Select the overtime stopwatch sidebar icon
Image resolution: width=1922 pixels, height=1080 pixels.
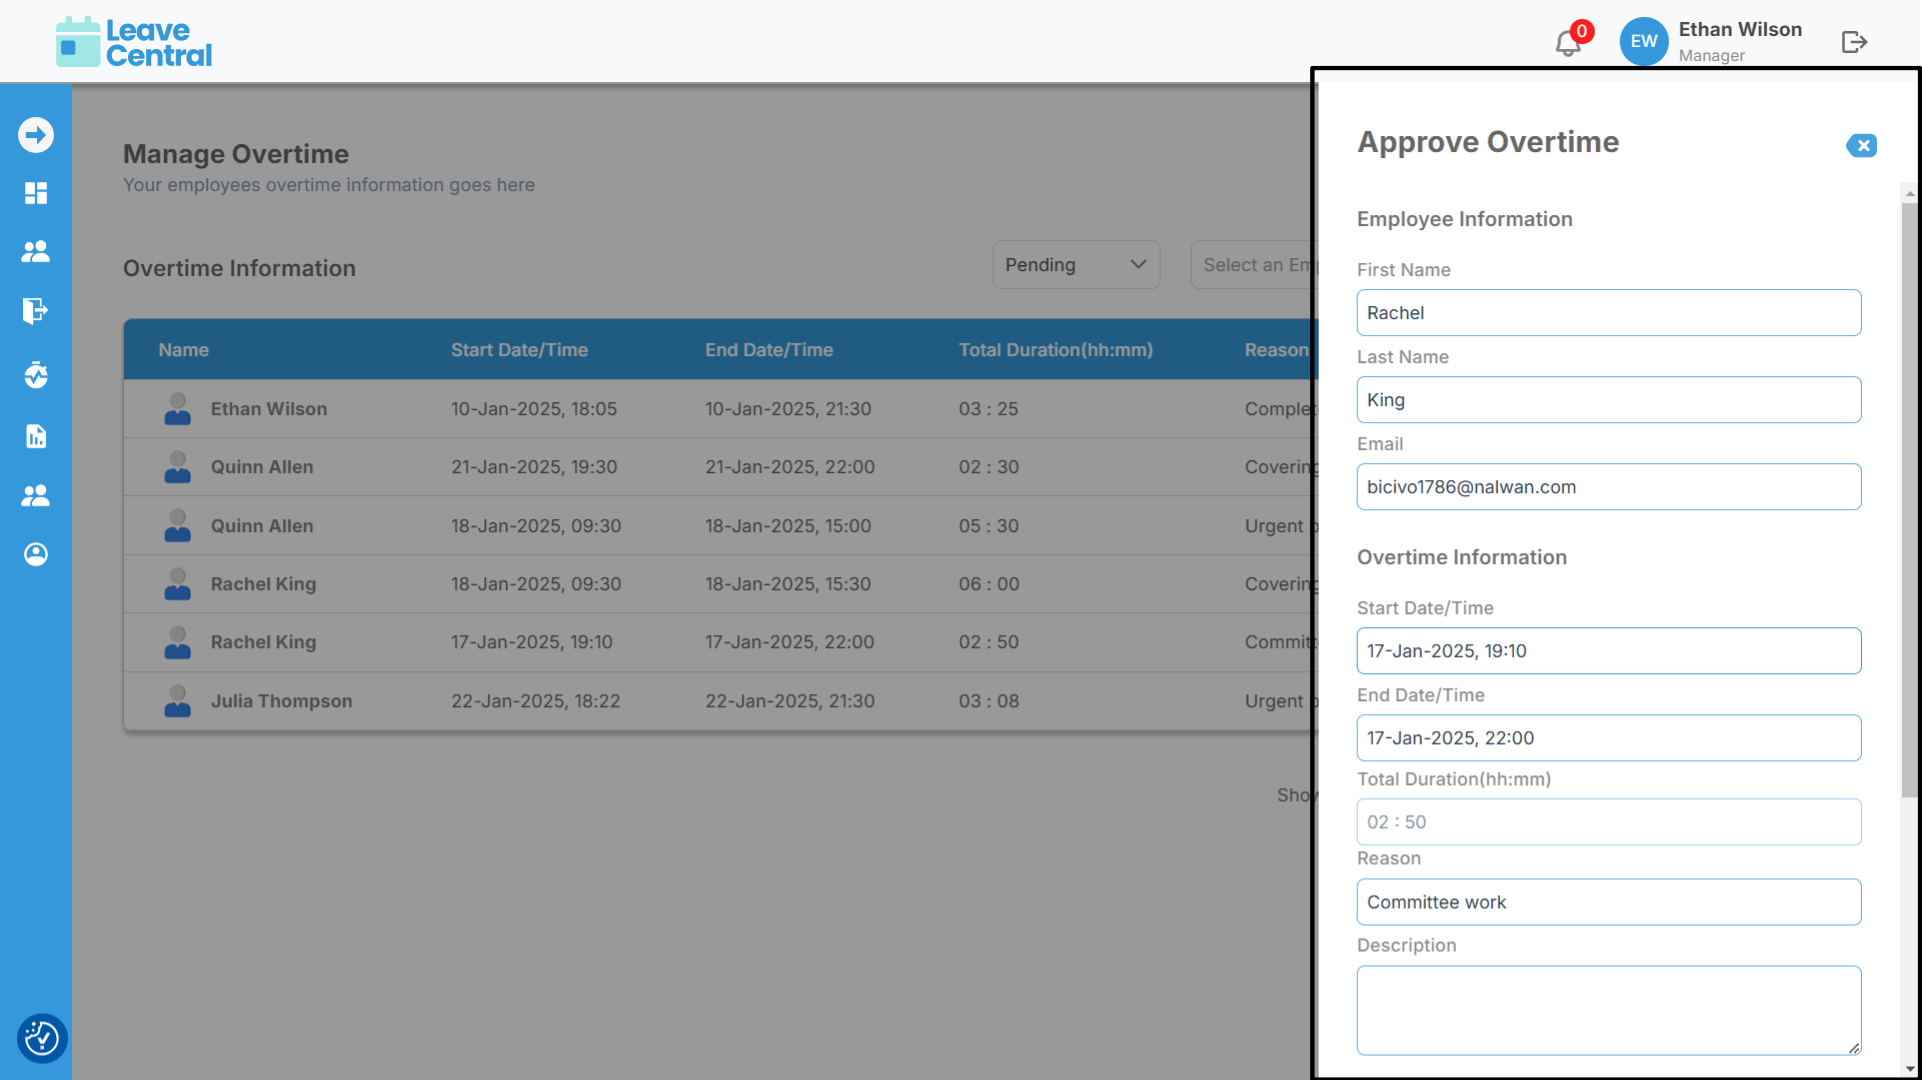pos(36,375)
